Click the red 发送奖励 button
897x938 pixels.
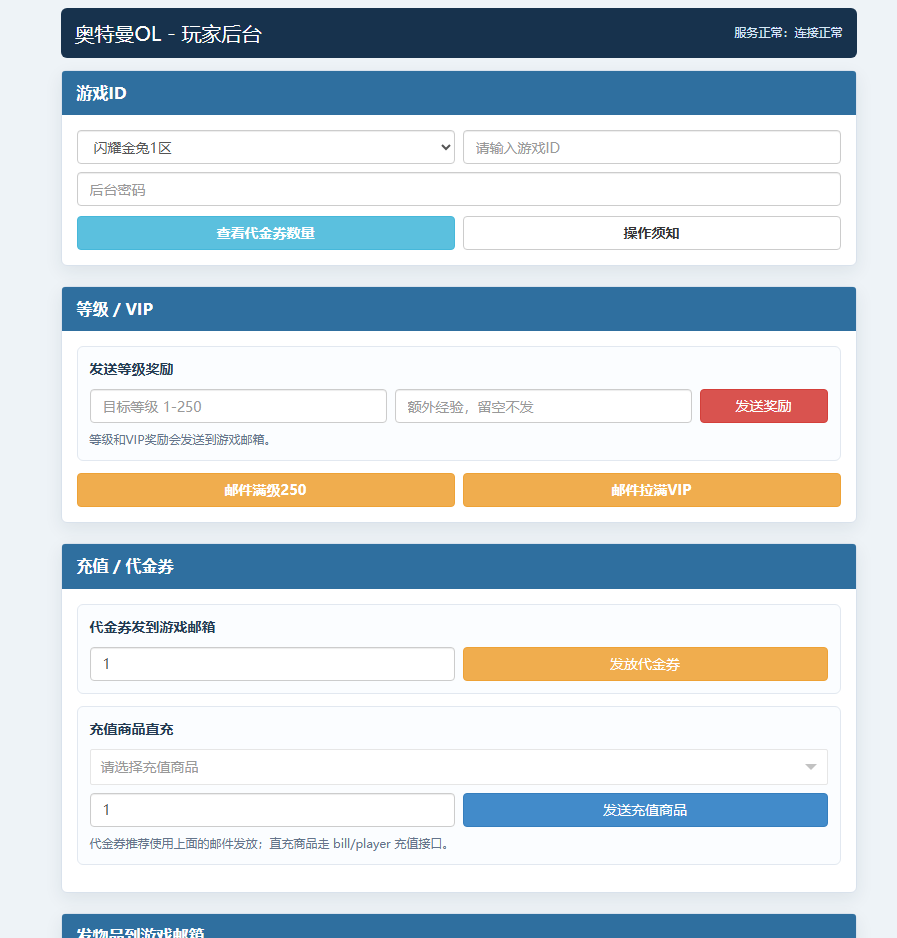coord(764,406)
